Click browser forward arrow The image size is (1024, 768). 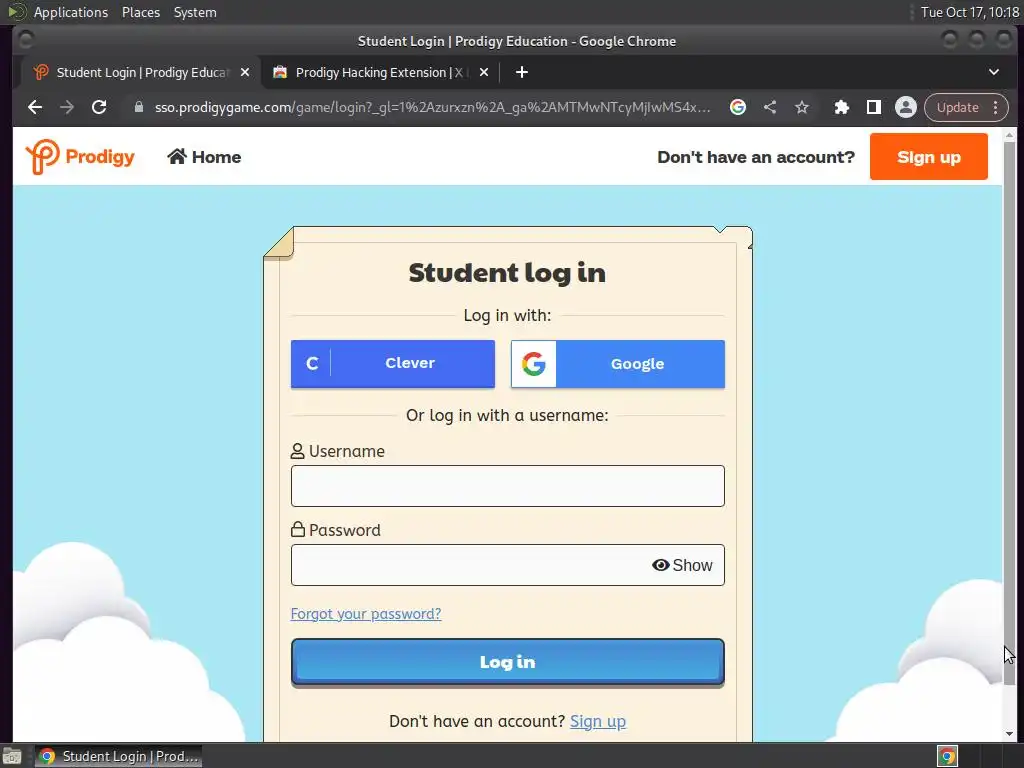click(67, 107)
